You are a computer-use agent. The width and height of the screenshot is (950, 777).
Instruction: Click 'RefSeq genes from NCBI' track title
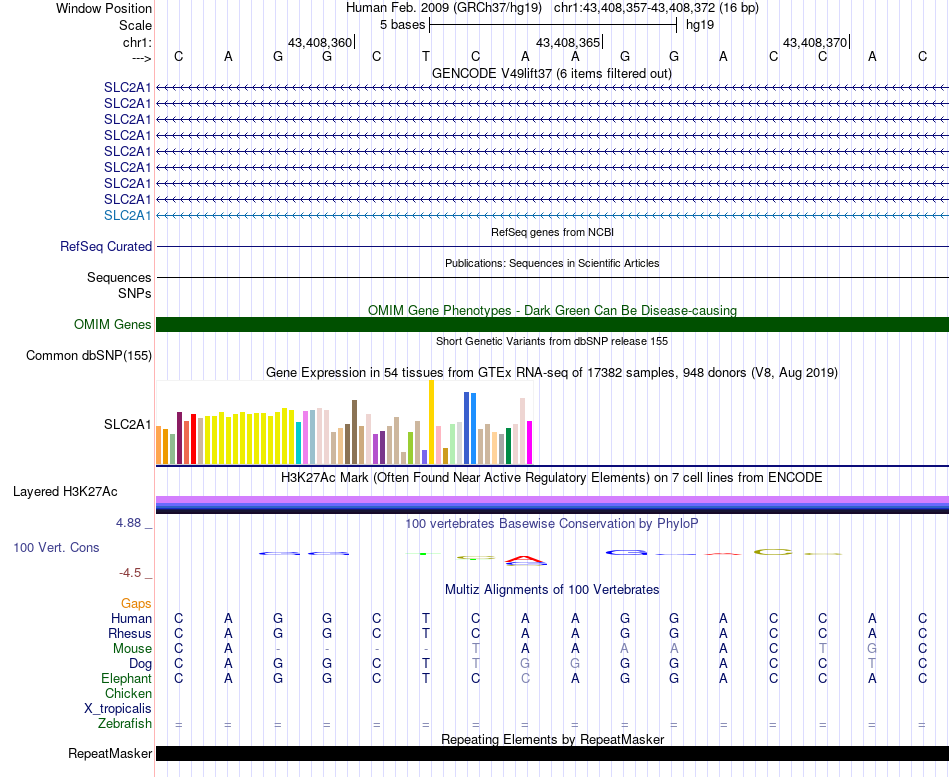(x=552, y=232)
